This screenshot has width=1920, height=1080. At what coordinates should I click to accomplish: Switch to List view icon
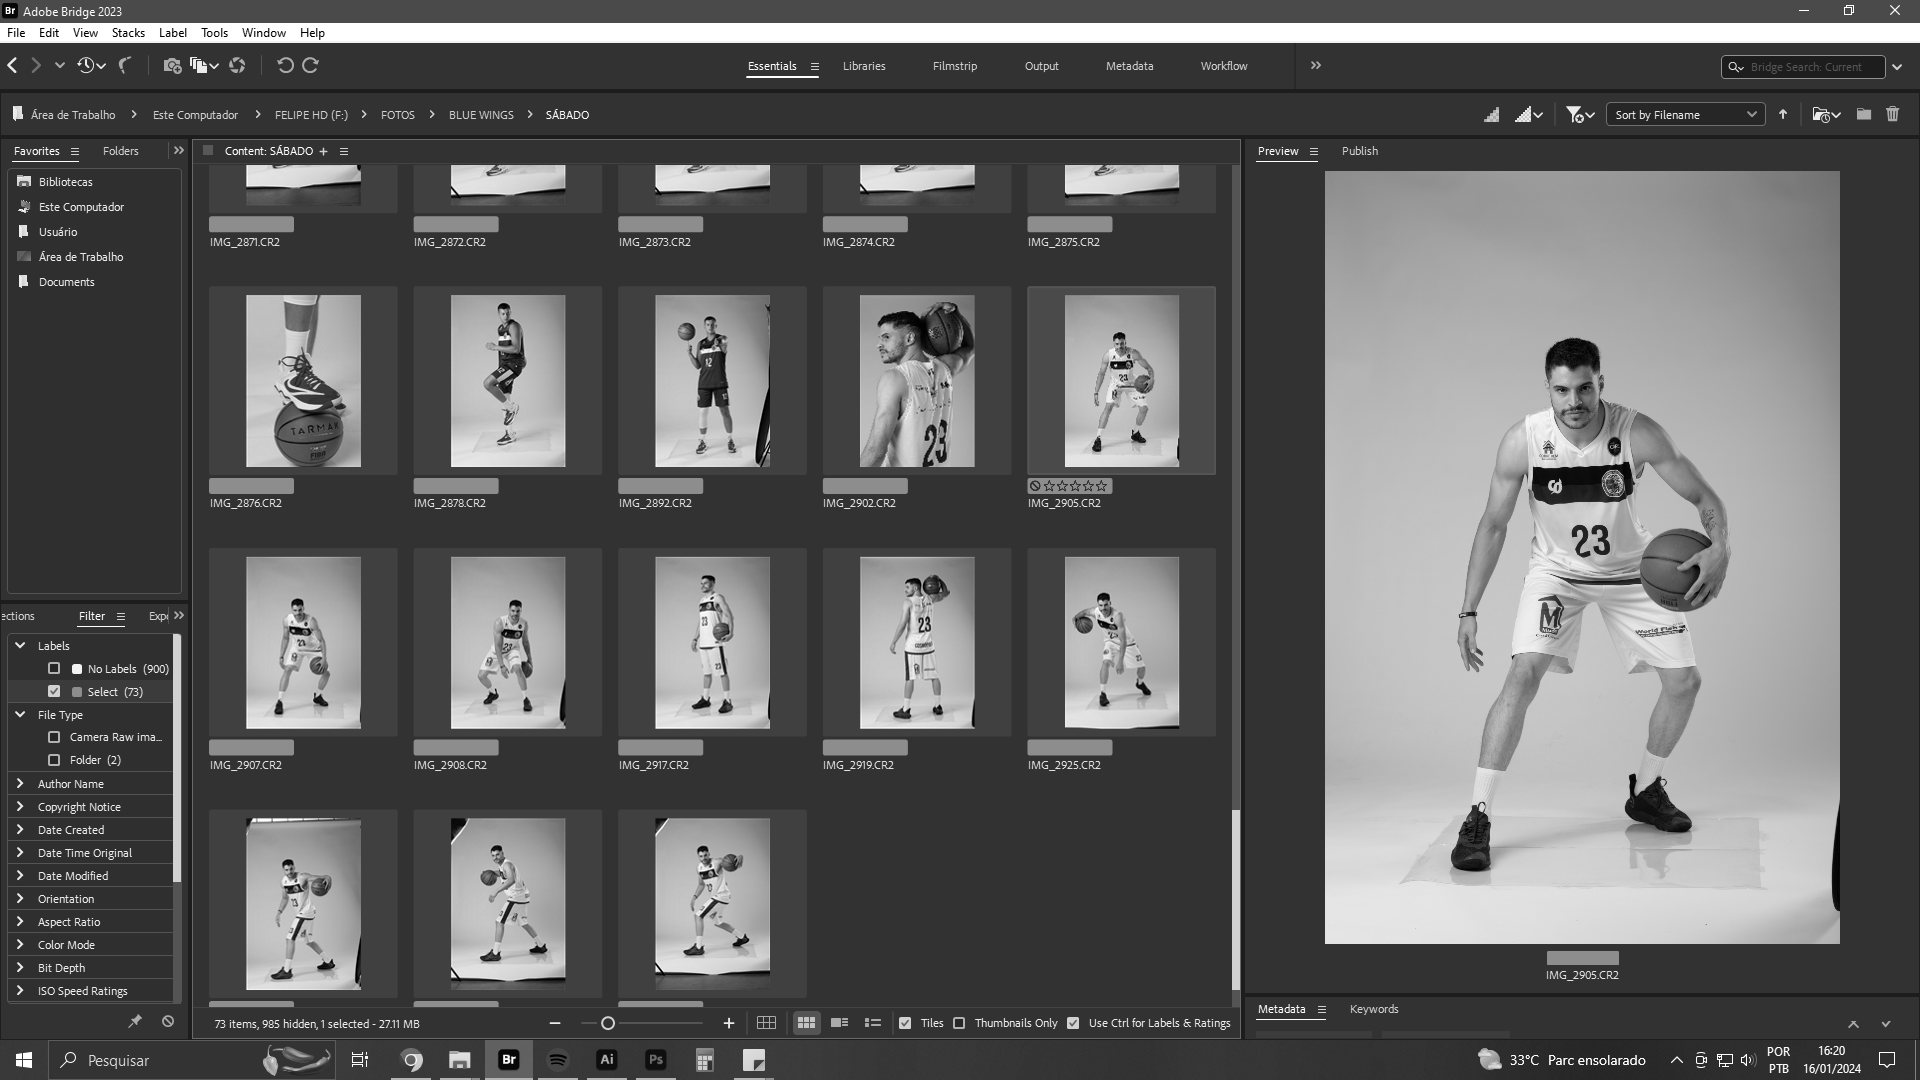click(872, 1023)
